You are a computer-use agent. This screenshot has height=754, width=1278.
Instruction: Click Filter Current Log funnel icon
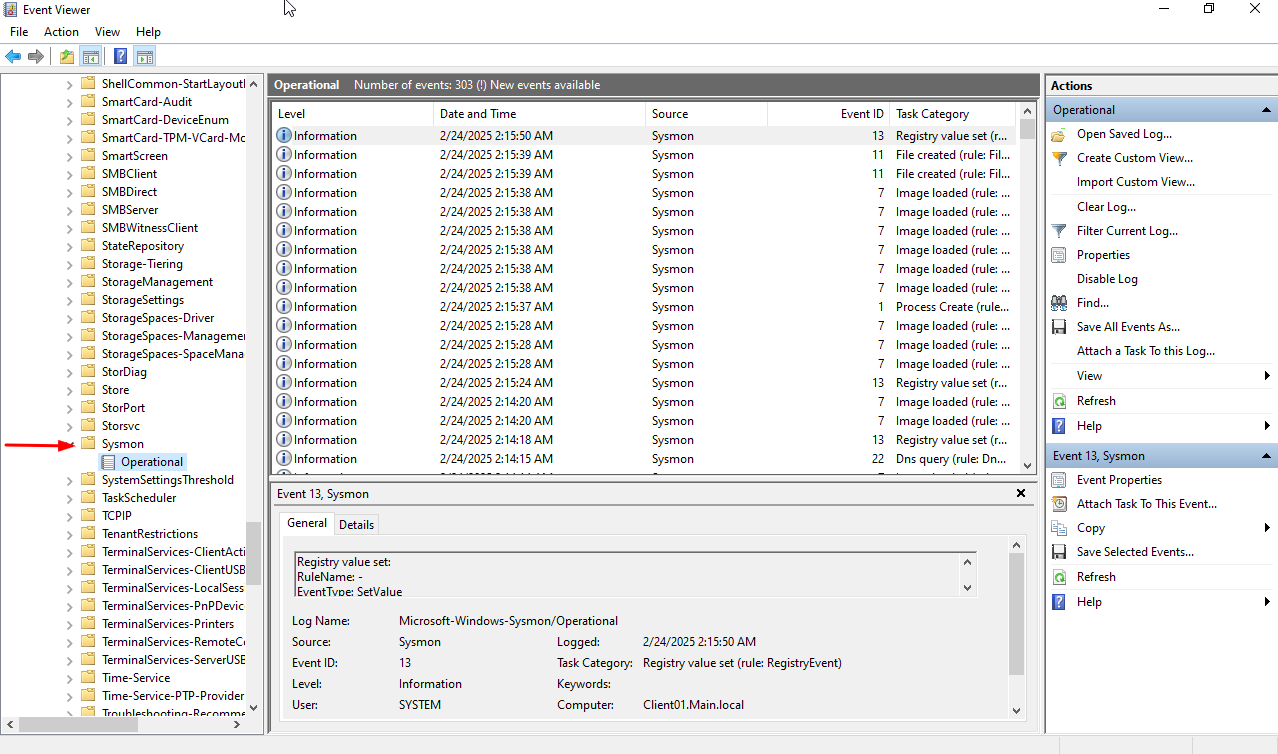[1059, 231]
